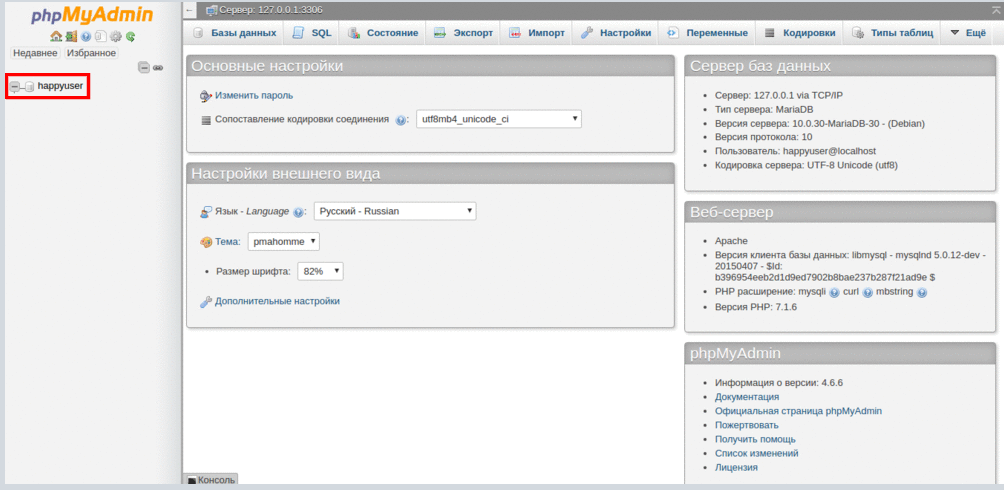Open help icon next to mbstring
This screenshot has width=1004, height=490.
921,292
